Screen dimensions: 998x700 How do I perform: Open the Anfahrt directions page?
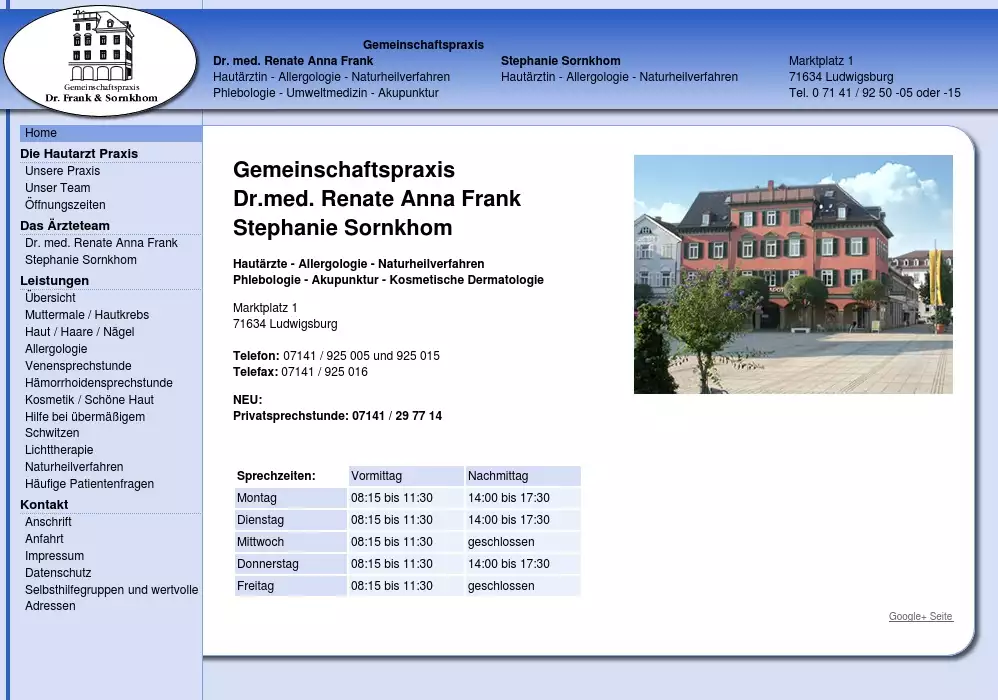[44, 539]
